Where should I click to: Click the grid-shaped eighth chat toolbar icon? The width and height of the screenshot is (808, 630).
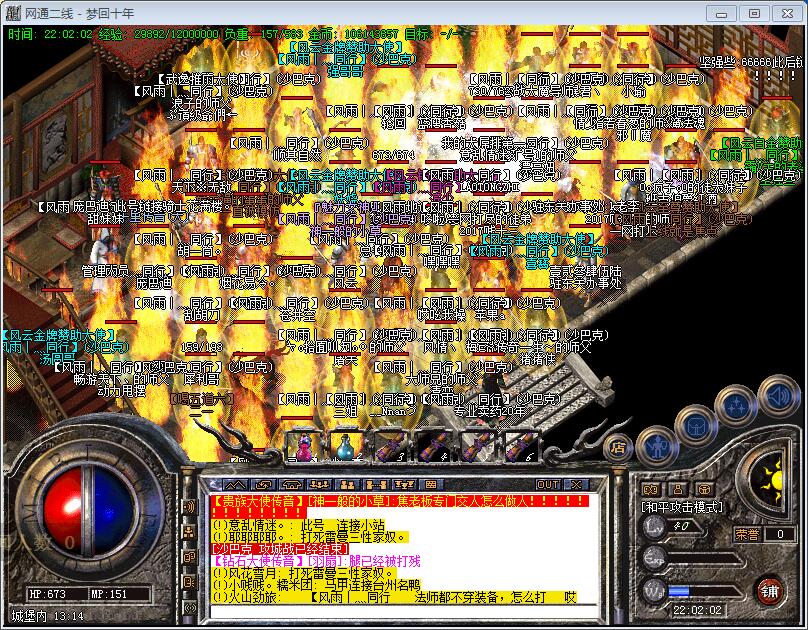431,484
